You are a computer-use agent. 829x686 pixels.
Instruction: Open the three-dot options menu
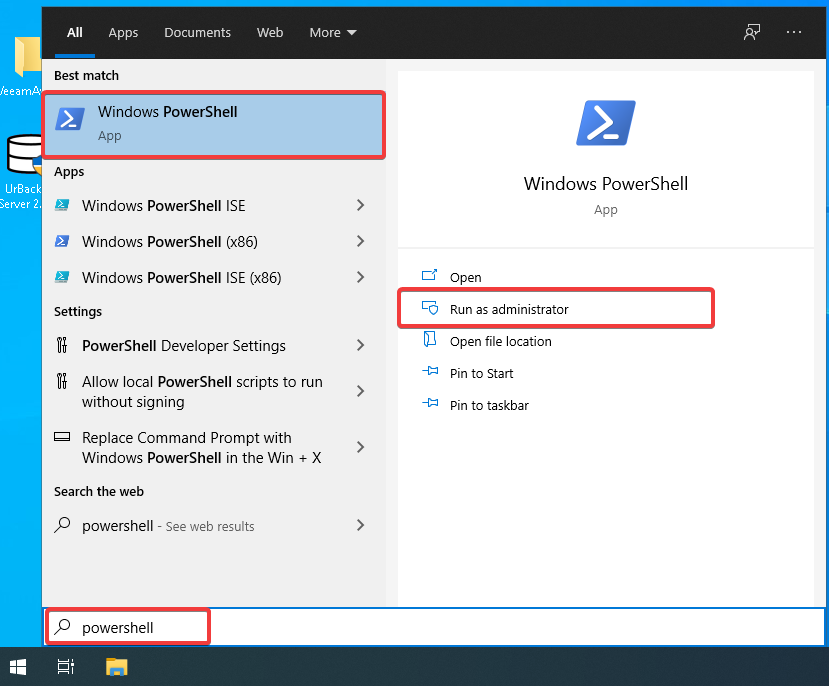tap(794, 33)
